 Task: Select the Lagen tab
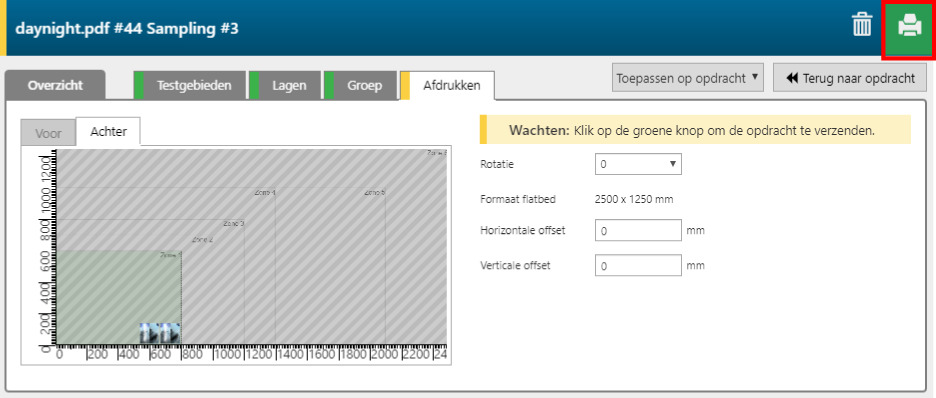pyautogui.click(x=285, y=85)
